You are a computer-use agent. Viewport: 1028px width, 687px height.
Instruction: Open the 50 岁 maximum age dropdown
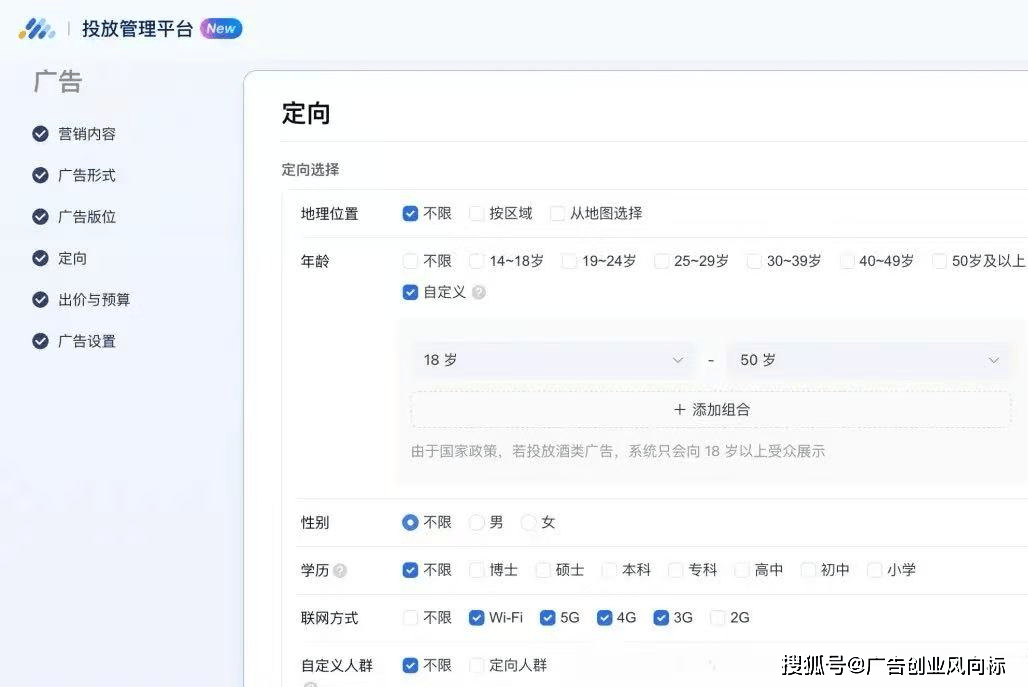point(869,360)
